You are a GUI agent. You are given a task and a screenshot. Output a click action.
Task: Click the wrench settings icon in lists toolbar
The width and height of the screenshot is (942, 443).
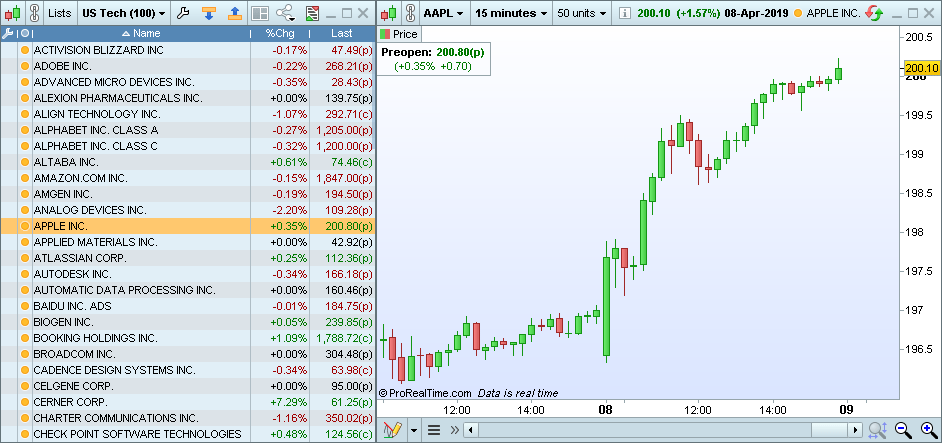pyautogui.click(x=182, y=14)
